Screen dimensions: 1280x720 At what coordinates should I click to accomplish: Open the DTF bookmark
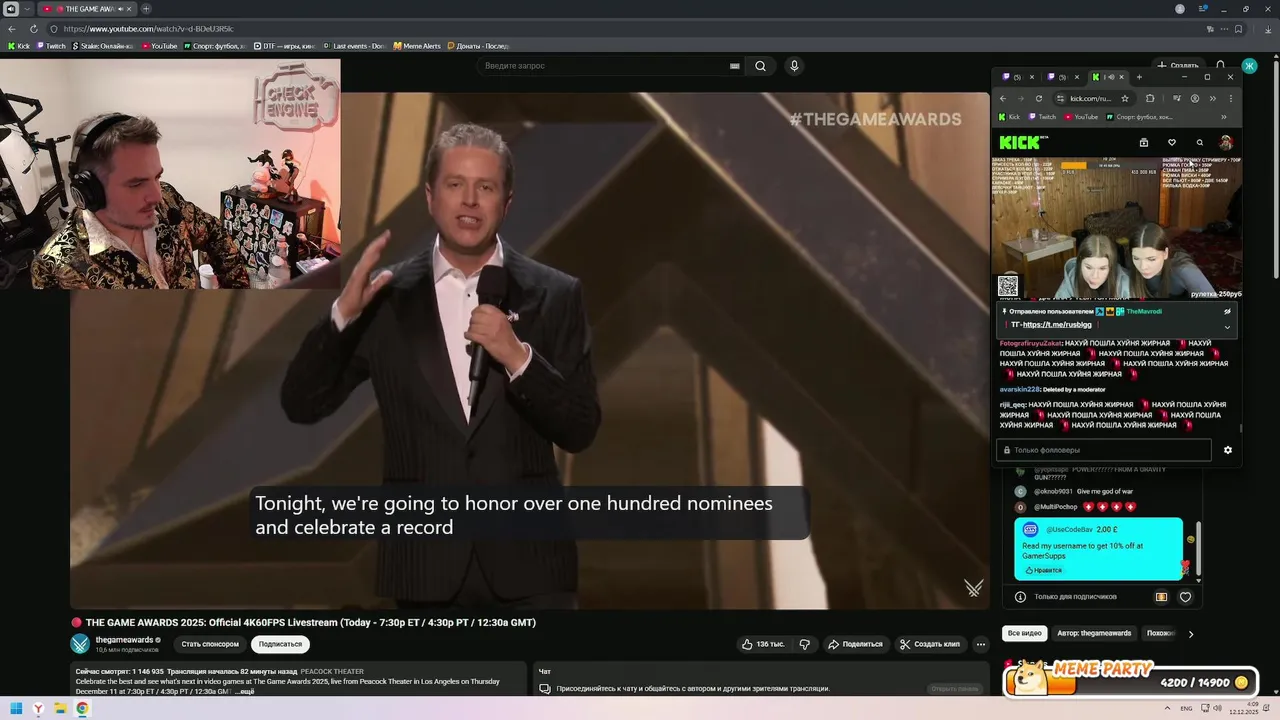tap(284, 46)
